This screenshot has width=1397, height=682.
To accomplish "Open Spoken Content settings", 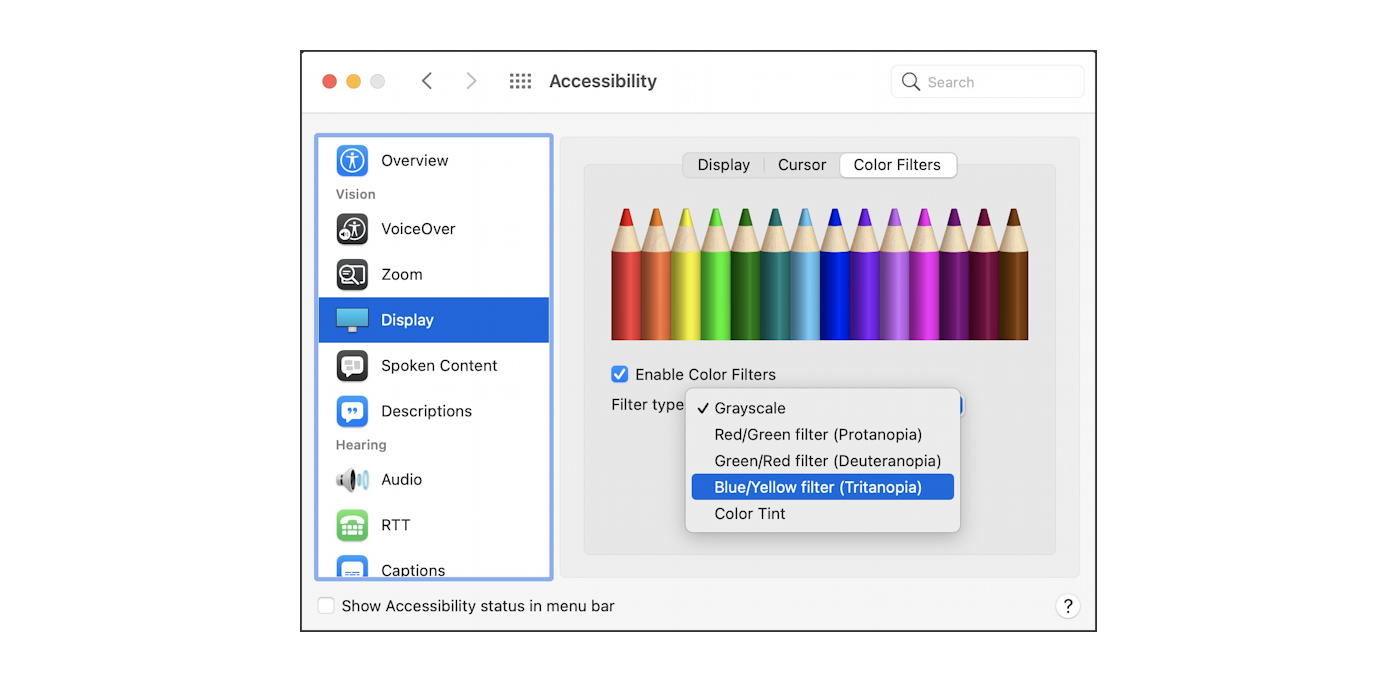I will pyautogui.click(x=351, y=365).
